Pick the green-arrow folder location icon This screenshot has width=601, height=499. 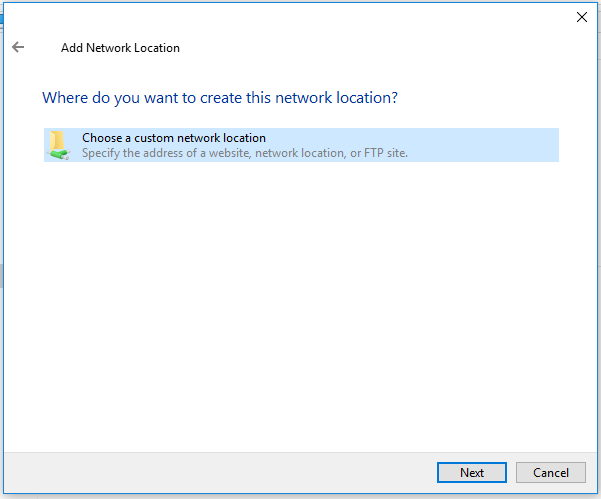59,146
